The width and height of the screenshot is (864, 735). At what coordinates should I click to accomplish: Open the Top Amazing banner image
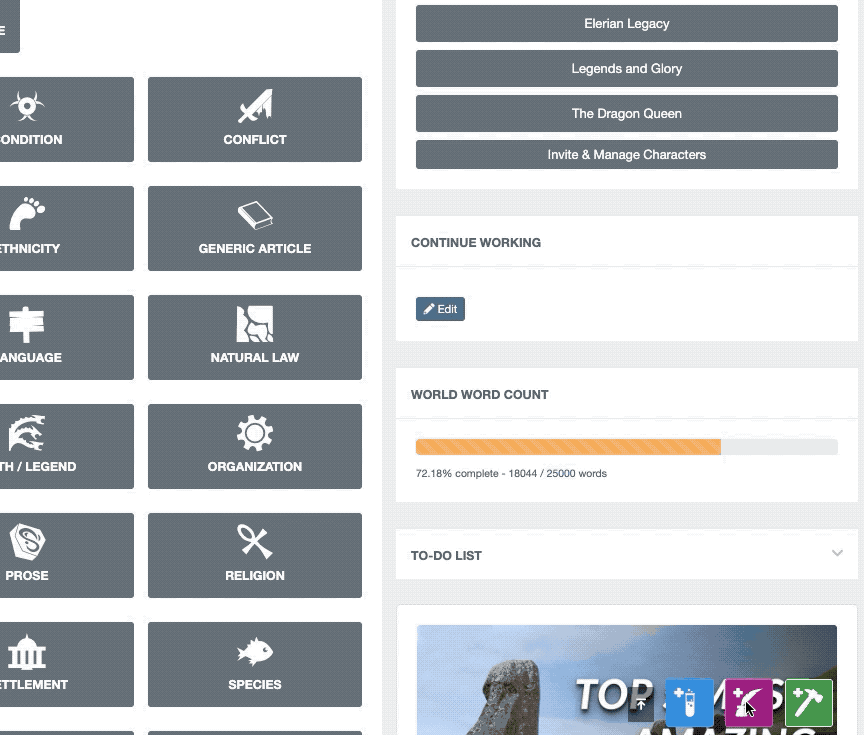point(627,680)
